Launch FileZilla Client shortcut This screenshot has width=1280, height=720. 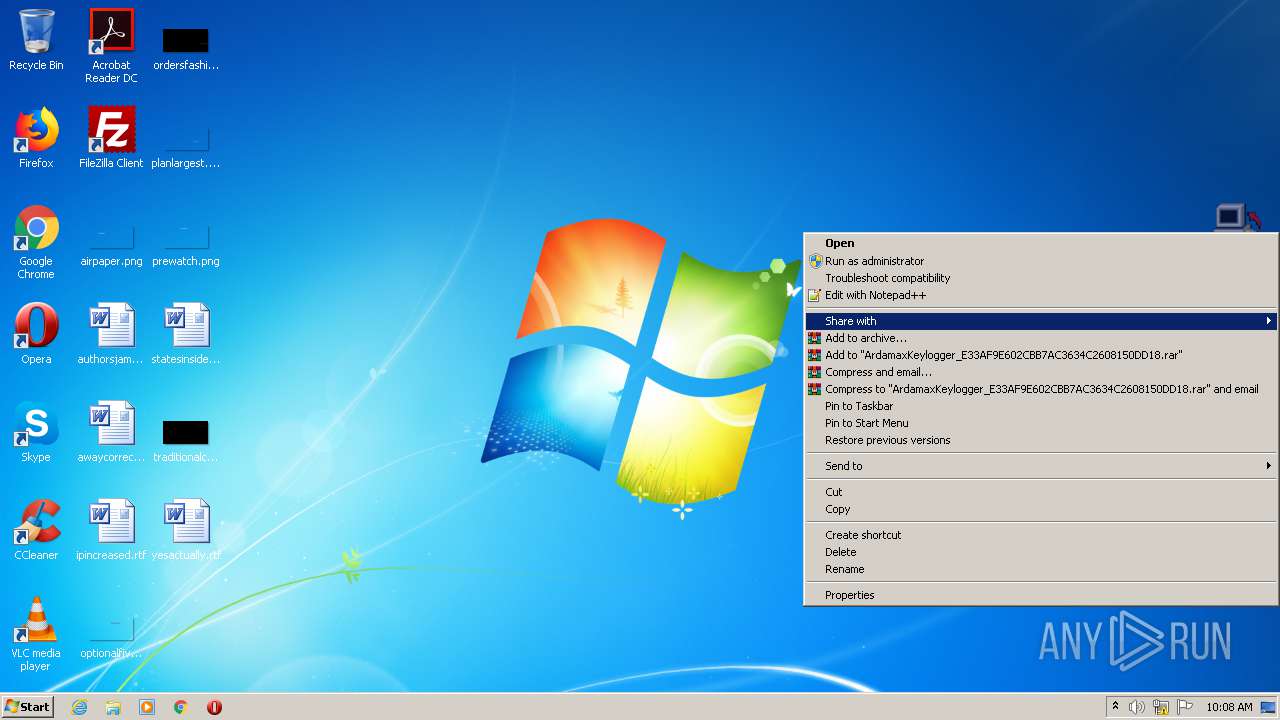click(111, 138)
